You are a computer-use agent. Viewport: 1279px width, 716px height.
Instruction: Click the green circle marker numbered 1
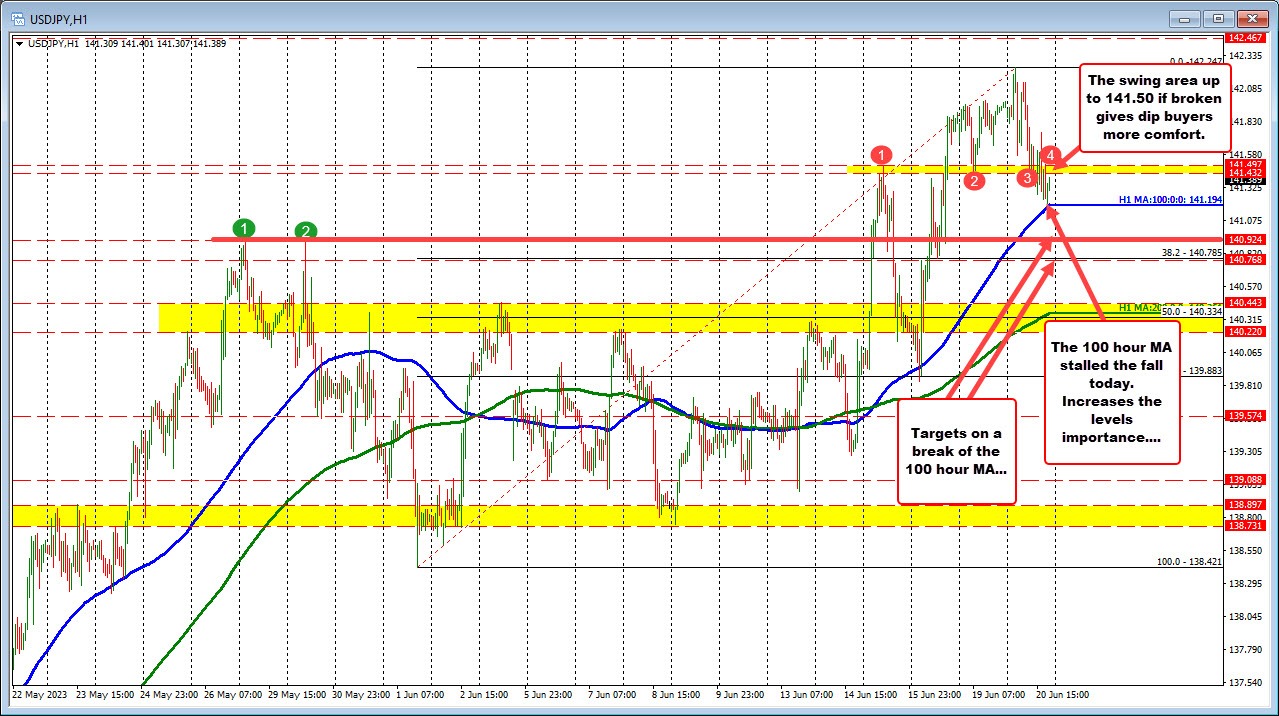241,226
